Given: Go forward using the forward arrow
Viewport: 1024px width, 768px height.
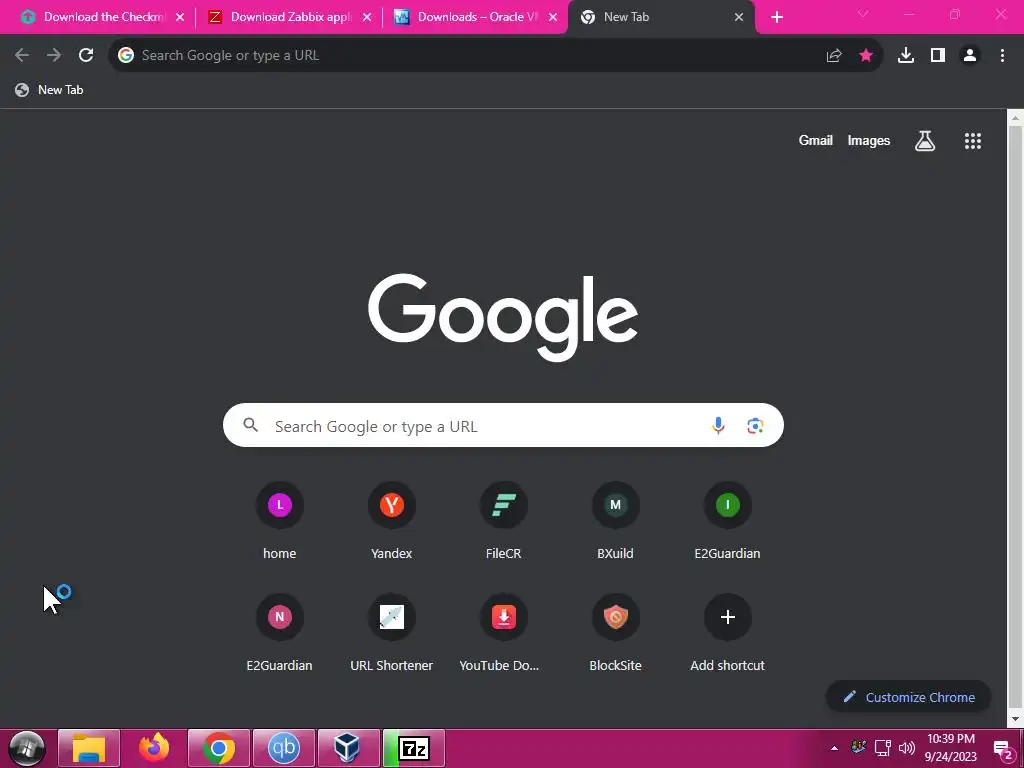Looking at the screenshot, I should click(54, 56).
